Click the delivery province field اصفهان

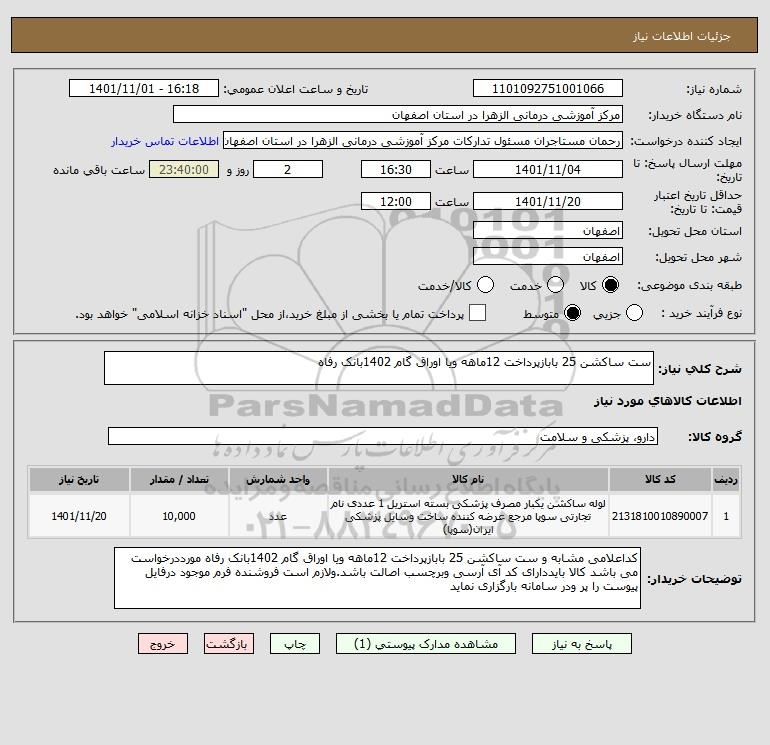coord(548,230)
